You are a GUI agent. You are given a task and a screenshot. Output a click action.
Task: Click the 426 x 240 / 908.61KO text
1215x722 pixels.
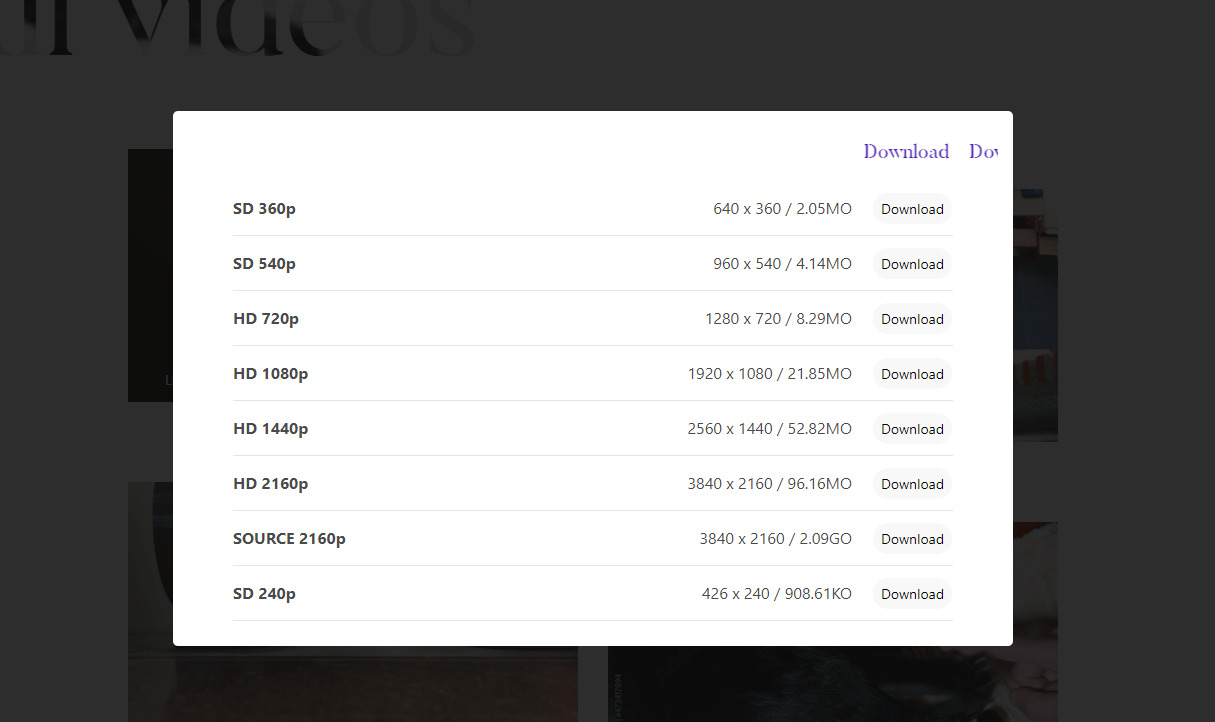[776, 594]
